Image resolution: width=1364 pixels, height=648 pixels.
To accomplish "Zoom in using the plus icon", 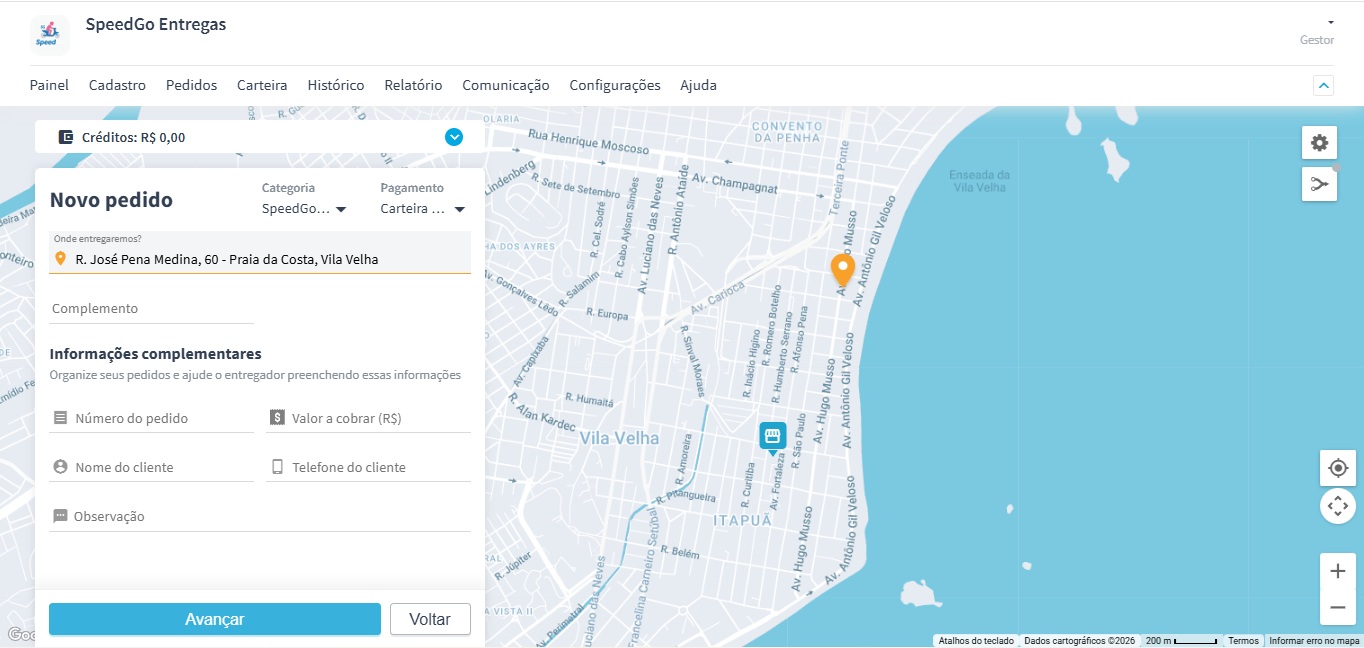I will coord(1338,571).
